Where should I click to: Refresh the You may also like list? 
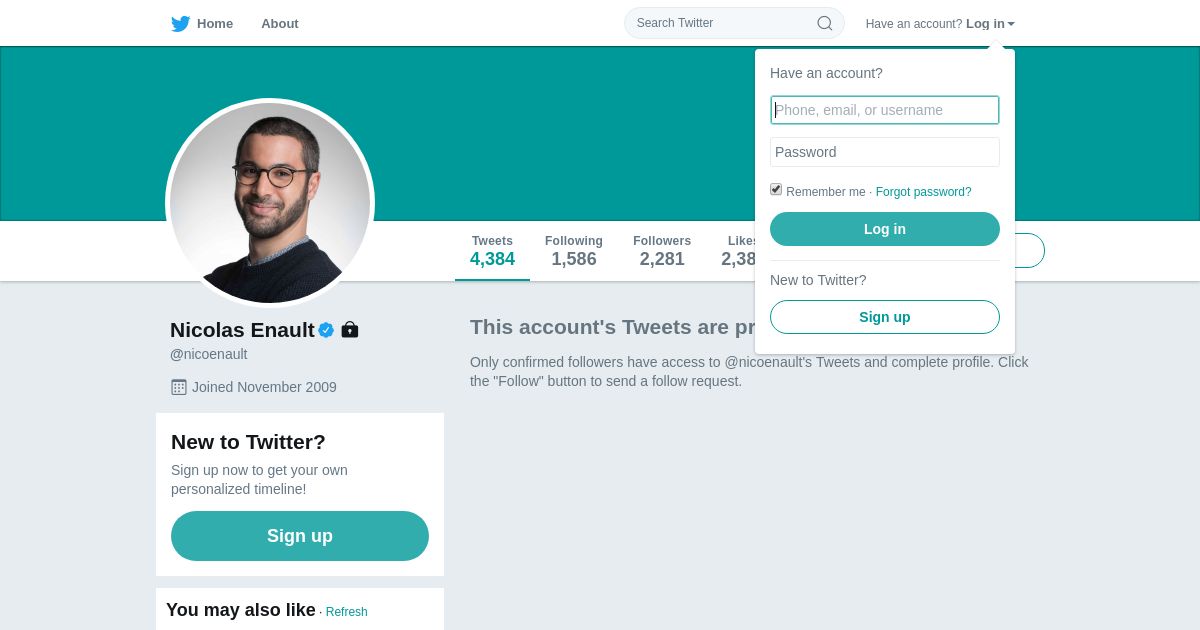tap(346, 612)
